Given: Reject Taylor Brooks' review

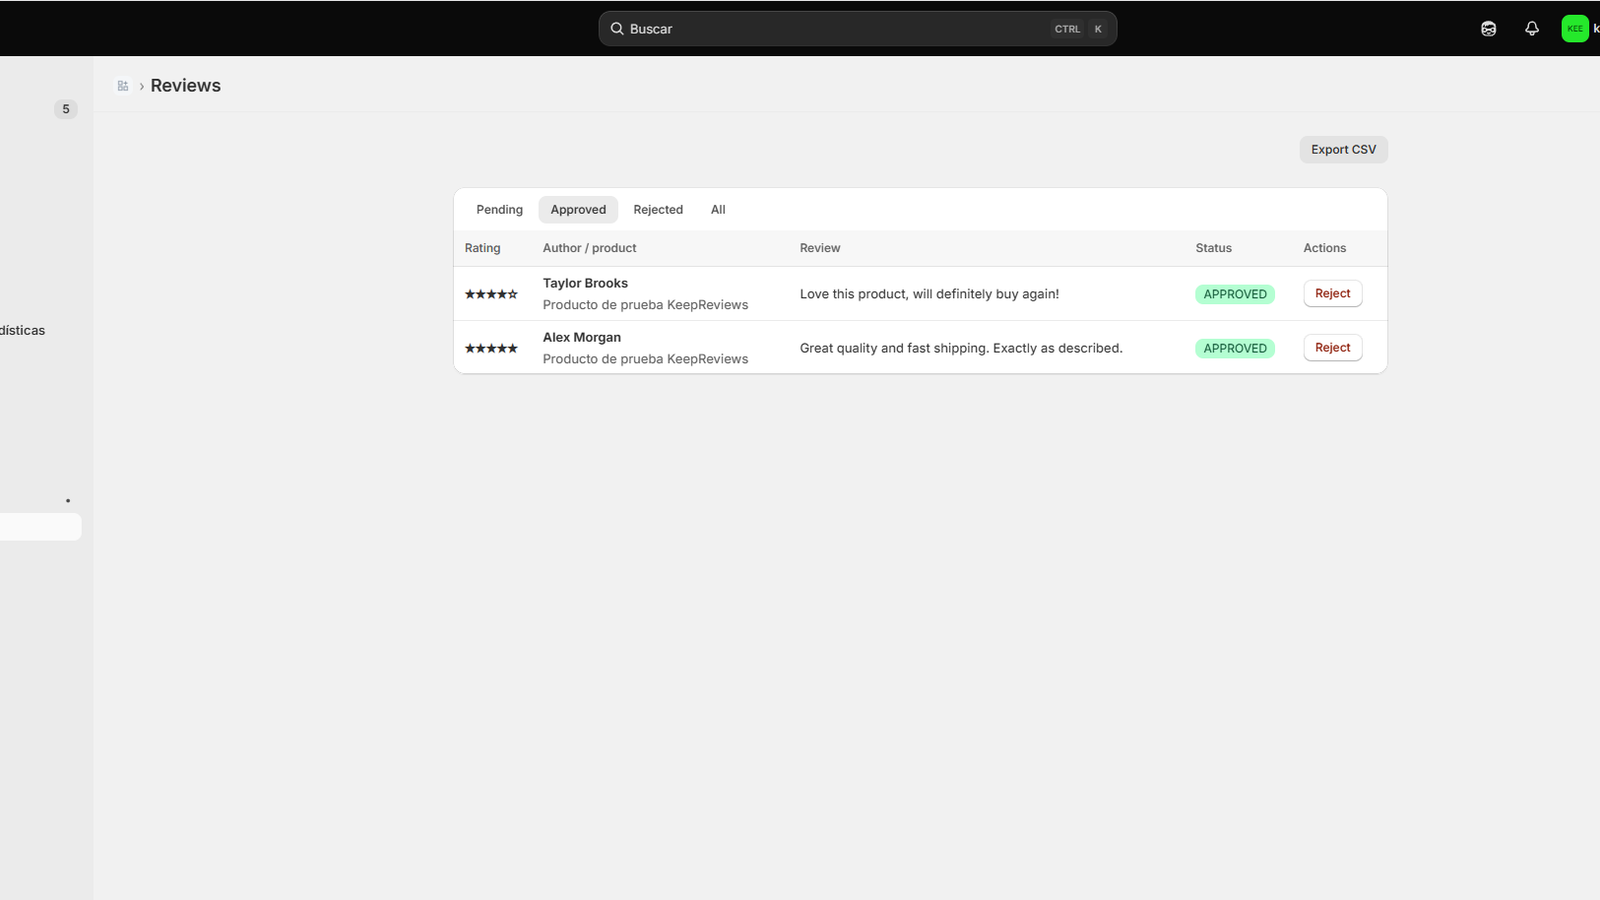Looking at the screenshot, I should click(1332, 294).
